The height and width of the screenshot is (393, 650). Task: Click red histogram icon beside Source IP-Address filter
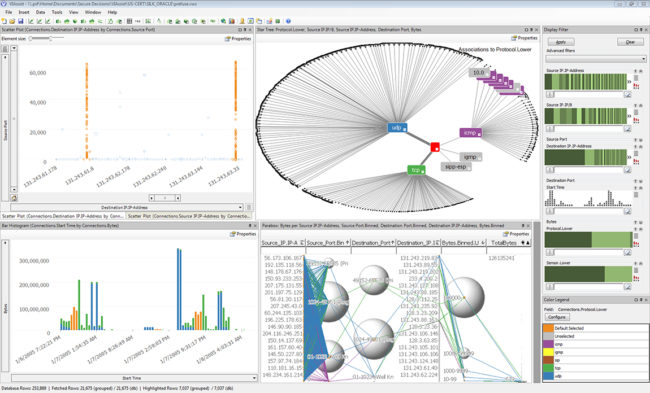pyautogui.click(x=636, y=86)
